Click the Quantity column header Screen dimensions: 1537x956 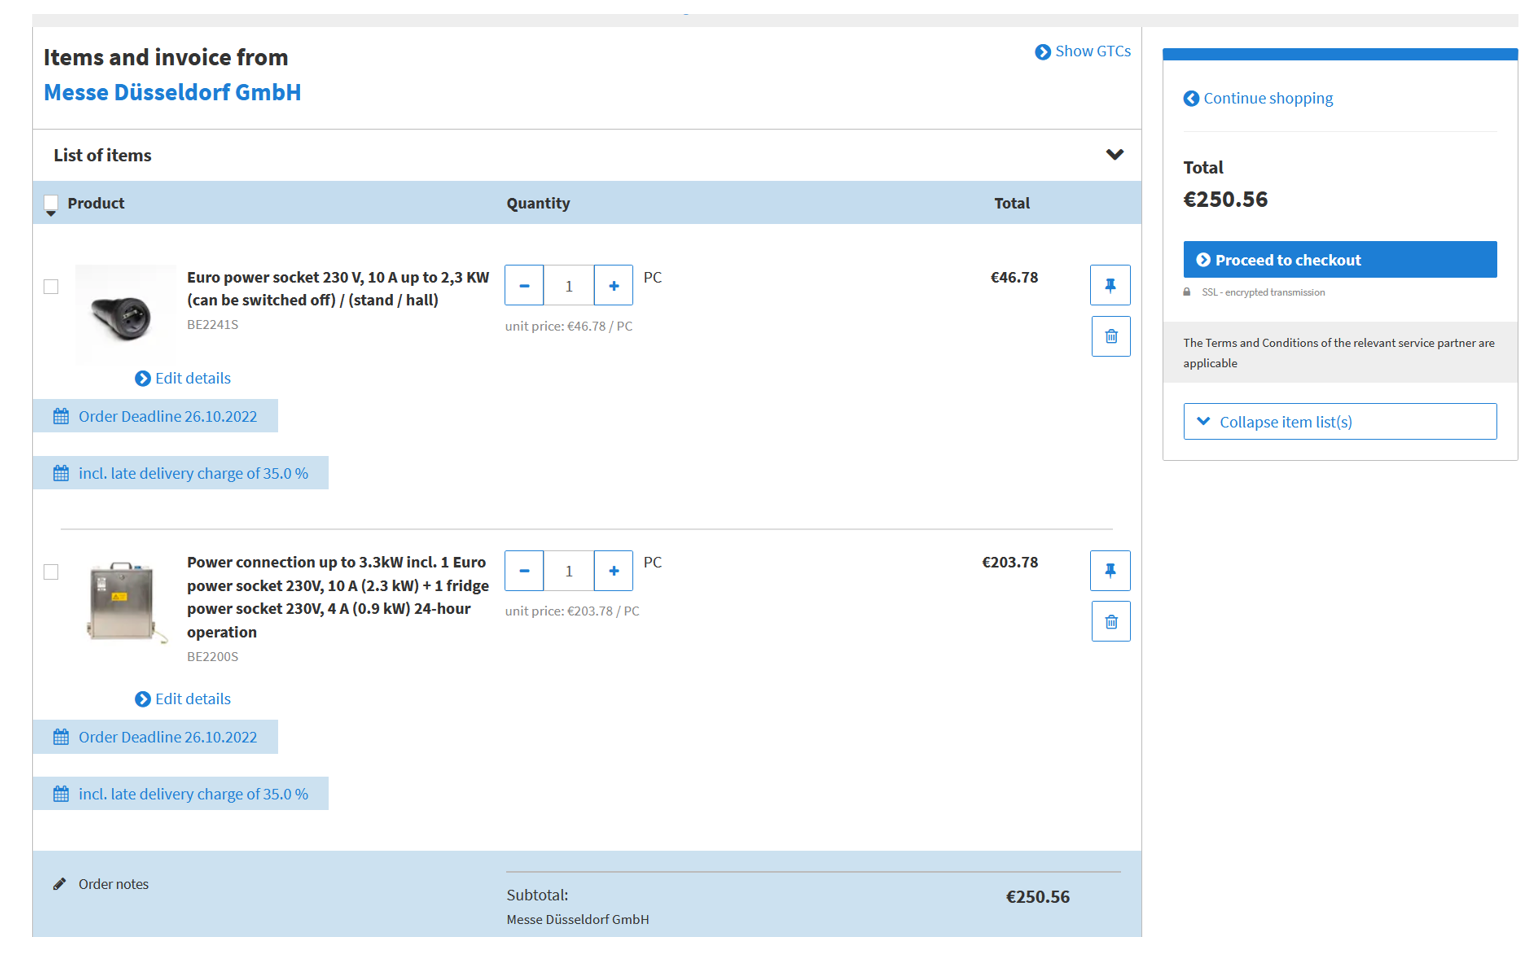pos(538,203)
